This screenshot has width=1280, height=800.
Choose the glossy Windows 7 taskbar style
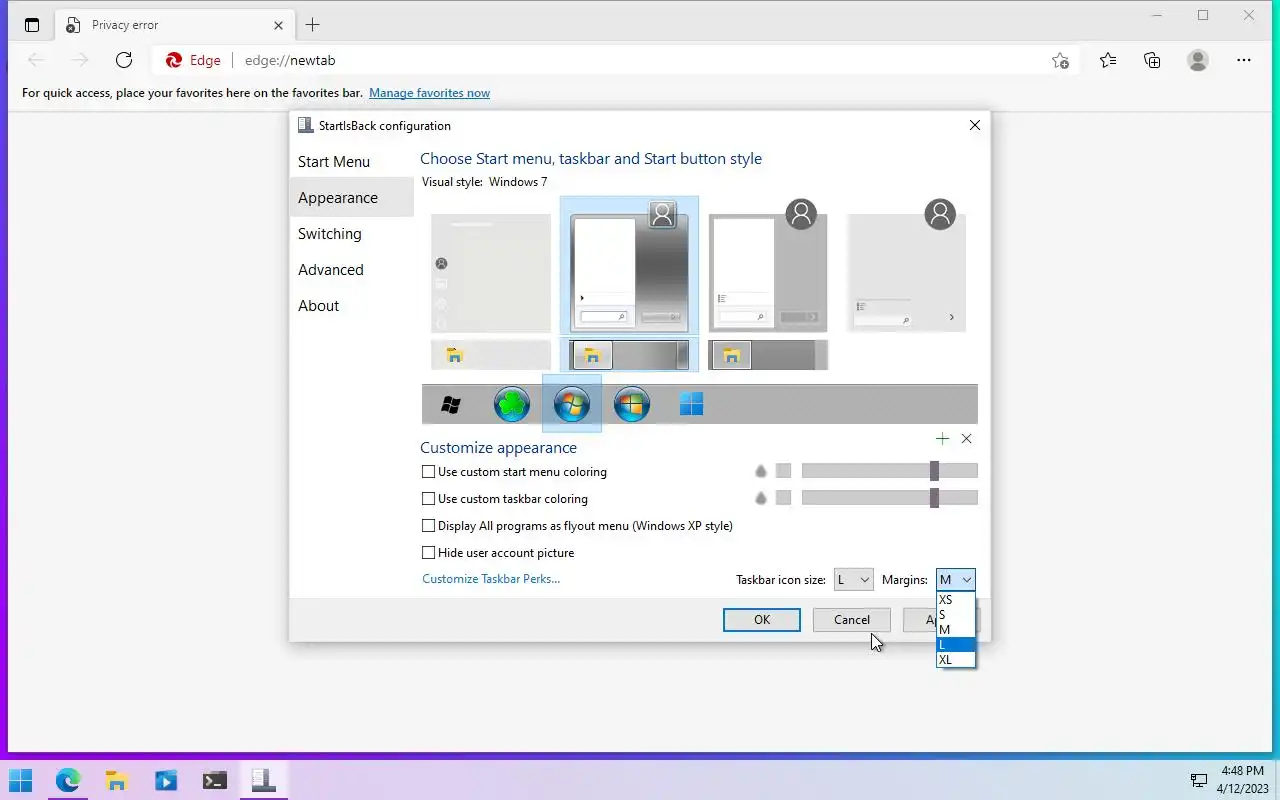click(x=630, y=355)
